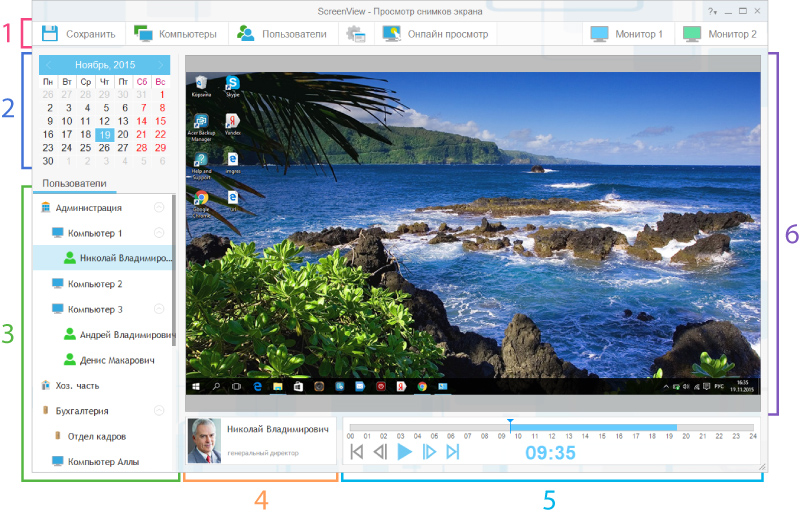The image size is (800, 517).
Task: Click Chrome icon in preview taskbar
Action: [422, 387]
